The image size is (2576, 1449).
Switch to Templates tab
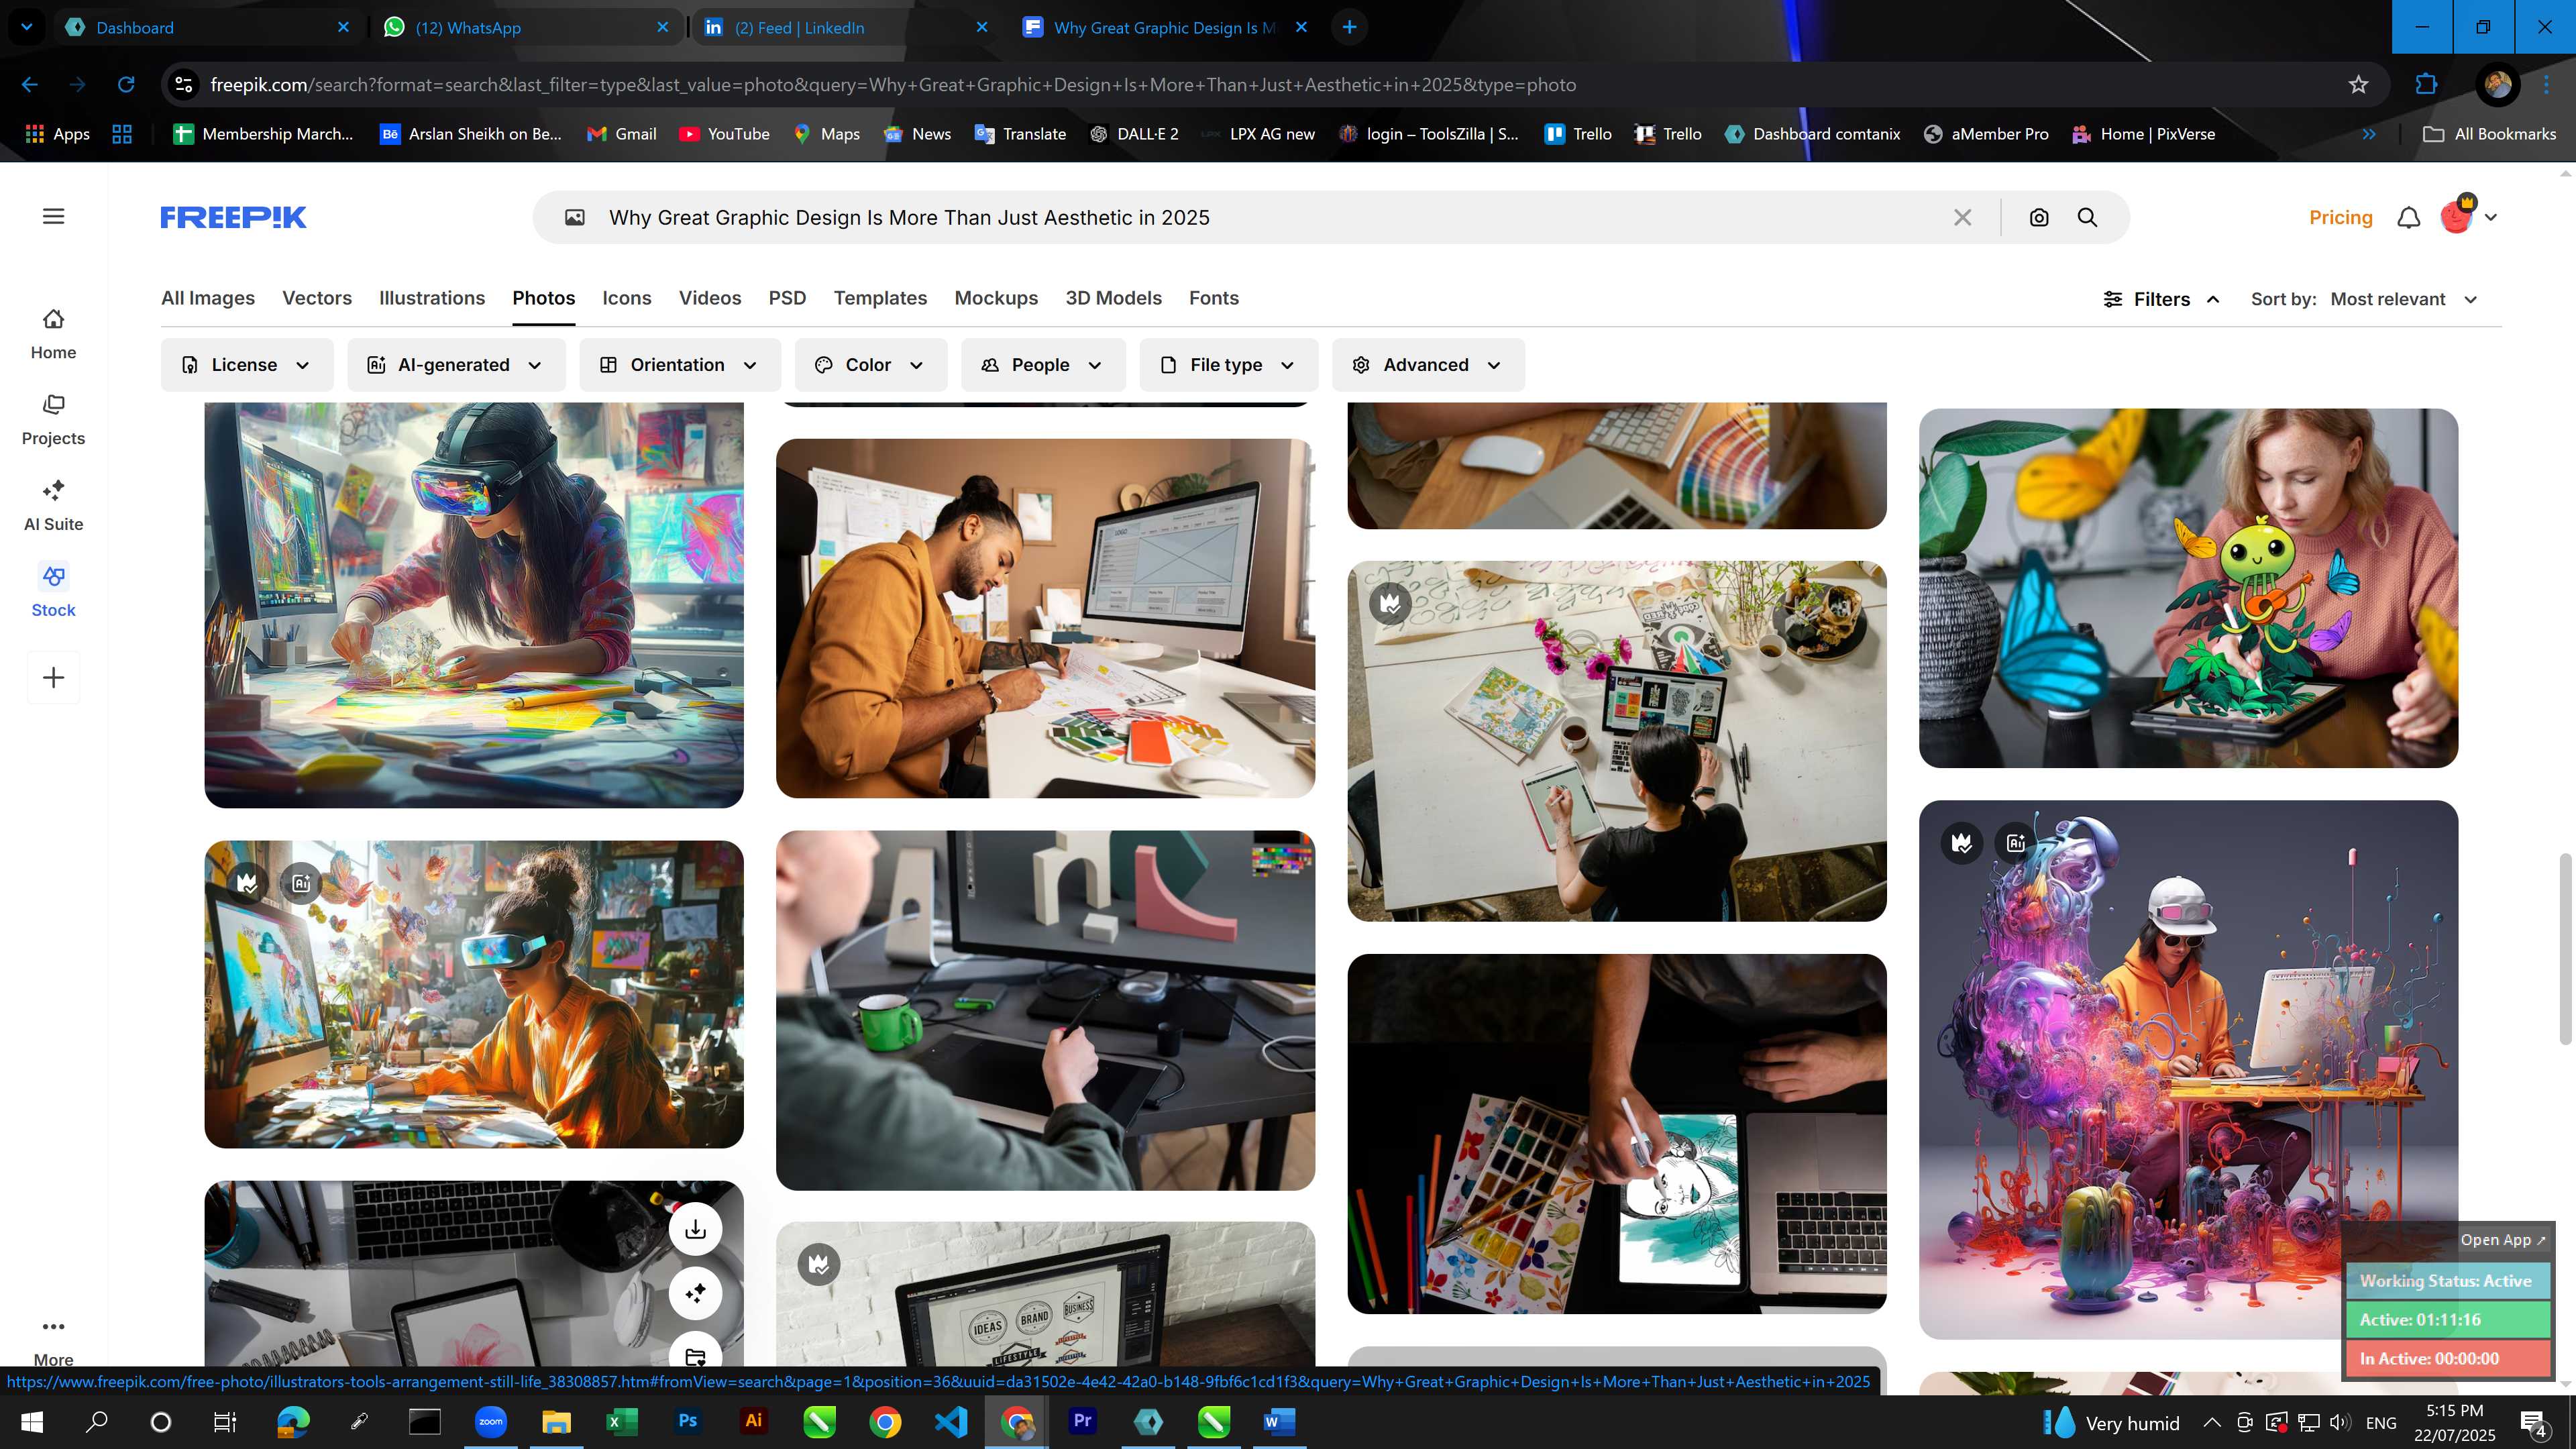tap(880, 298)
